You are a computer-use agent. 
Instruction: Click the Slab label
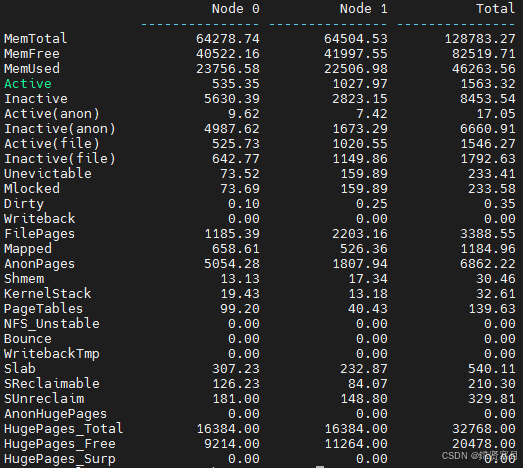[20, 369]
